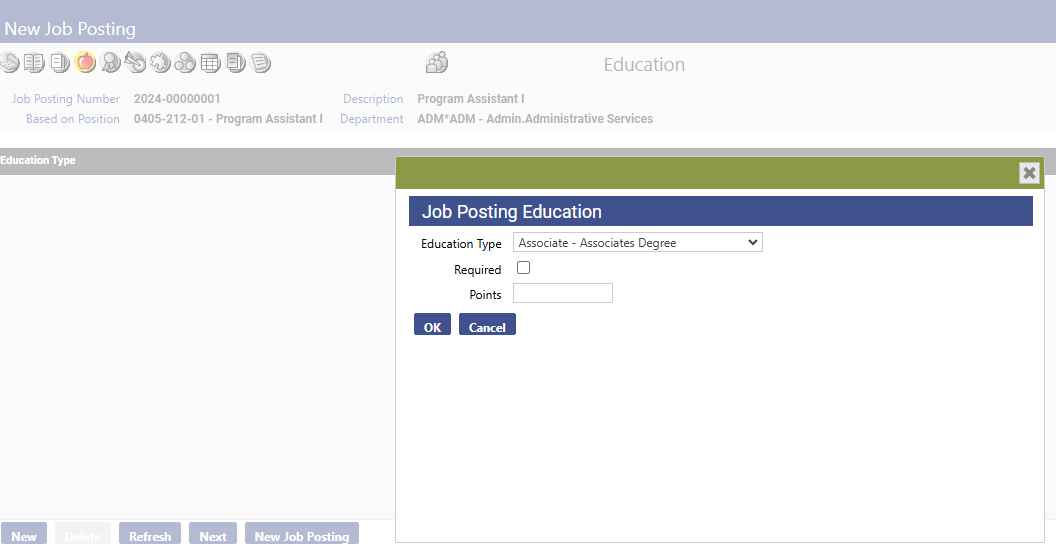The width and height of the screenshot is (1056, 556).
Task: Close the Job Posting Education dialog
Action: click(x=1029, y=173)
